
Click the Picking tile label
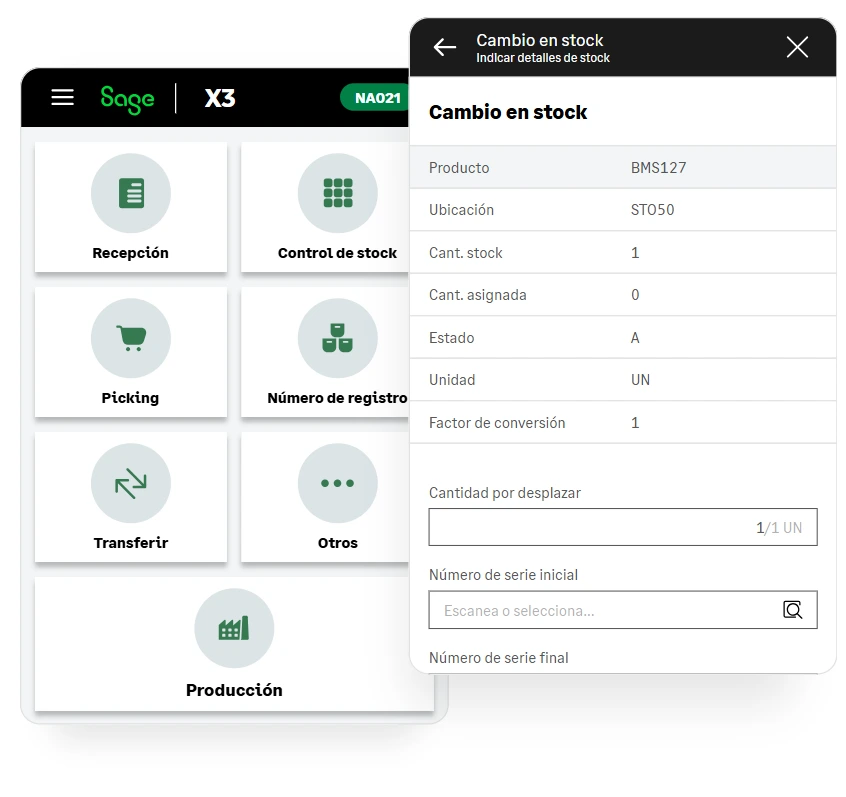click(x=131, y=398)
